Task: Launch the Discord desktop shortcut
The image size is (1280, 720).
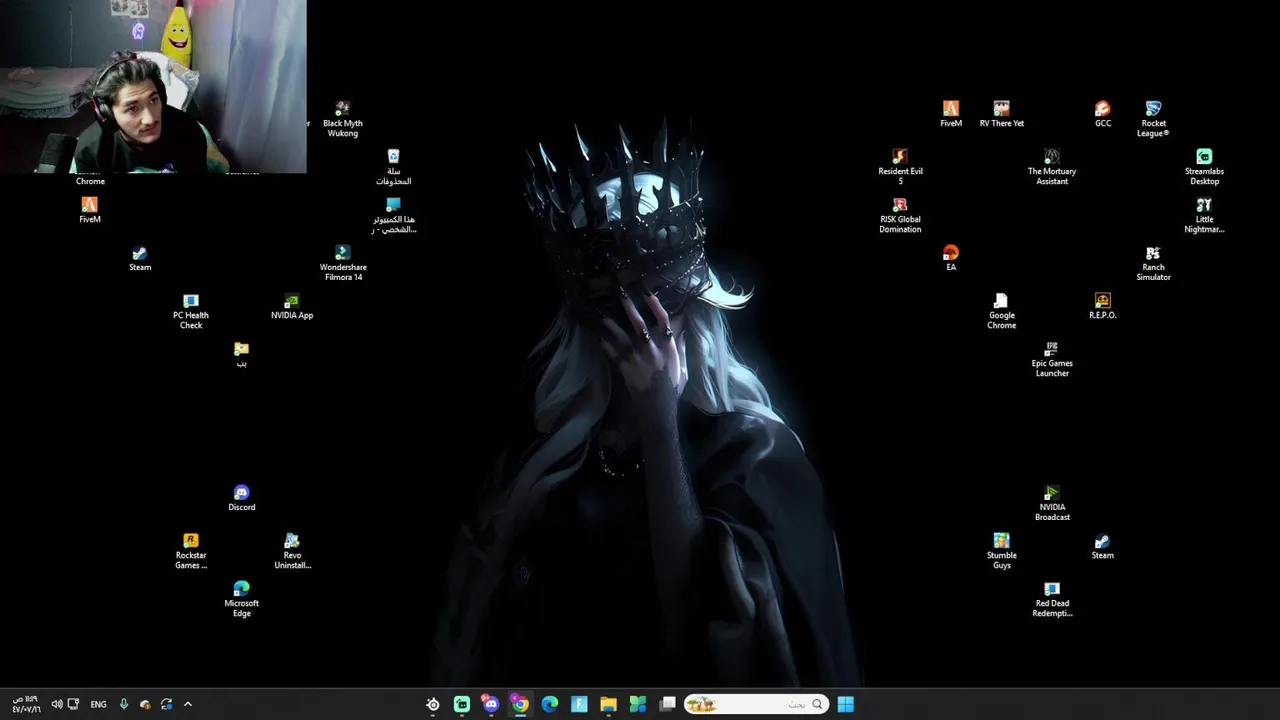Action: tap(241, 498)
